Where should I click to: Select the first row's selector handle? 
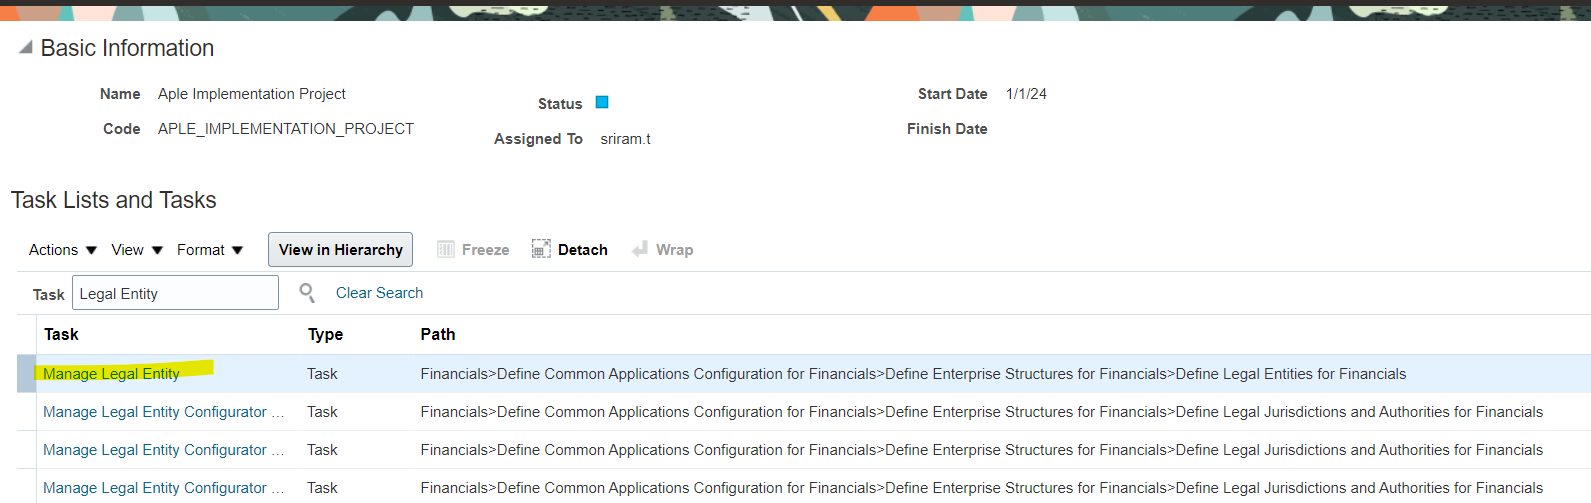point(27,374)
